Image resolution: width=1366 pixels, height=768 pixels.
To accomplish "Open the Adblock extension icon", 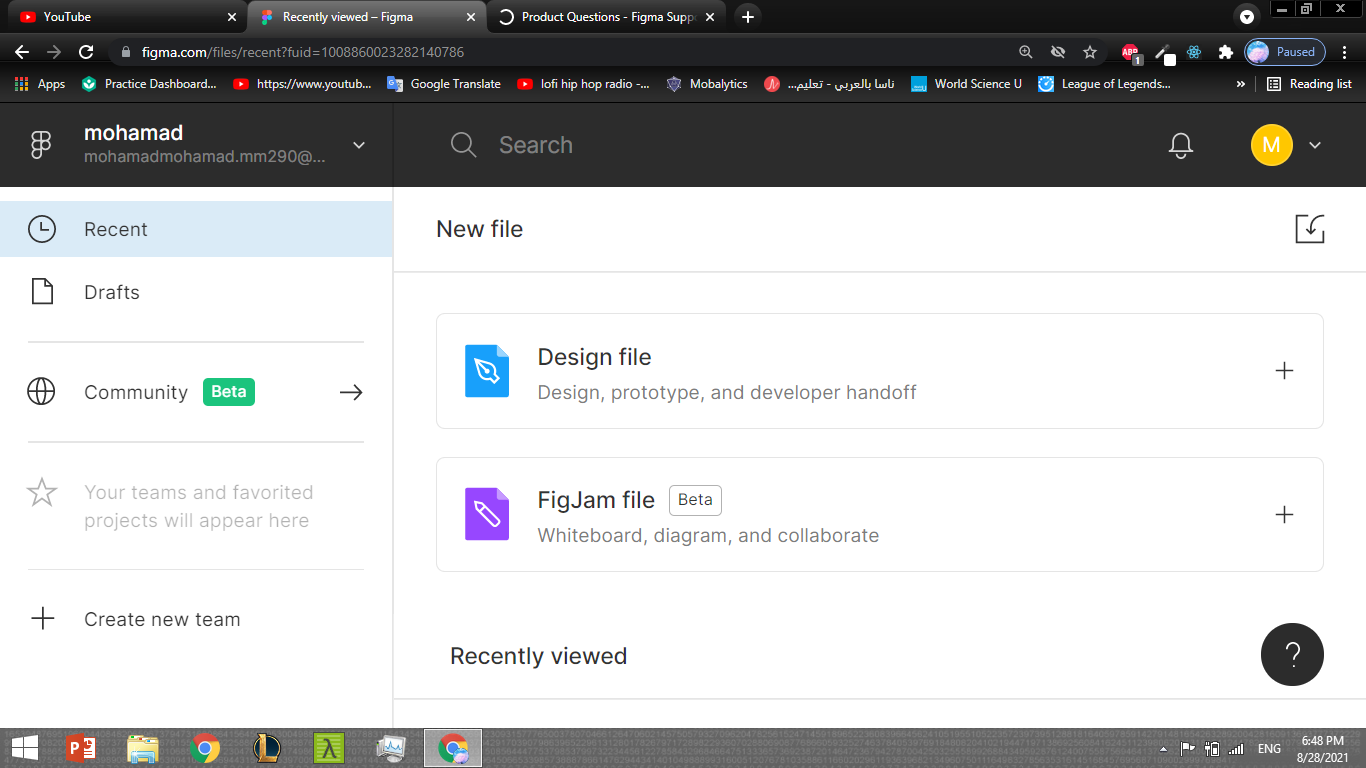I will click(x=1130, y=52).
